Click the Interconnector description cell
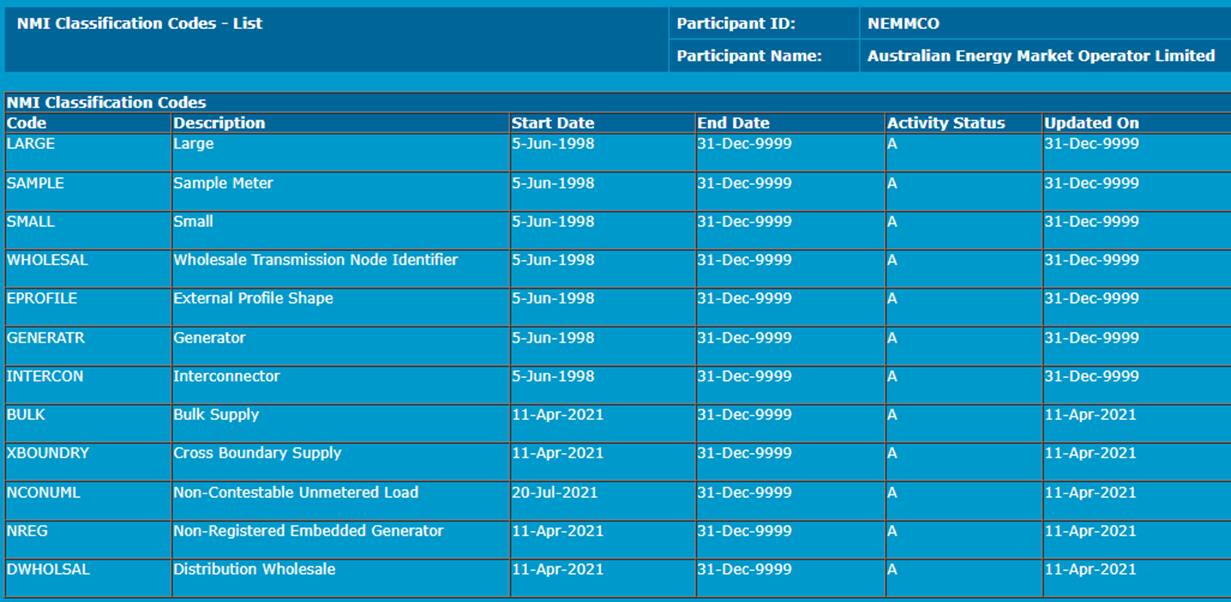1231x602 pixels. point(226,377)
